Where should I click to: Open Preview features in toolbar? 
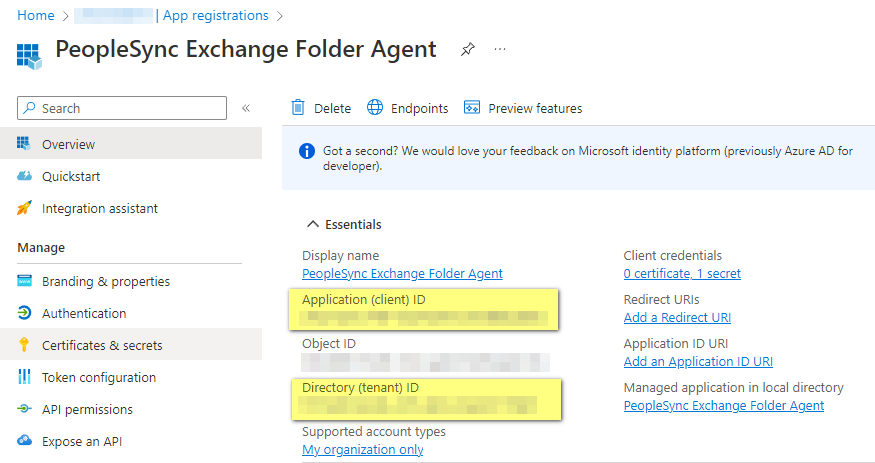[535, 109]
